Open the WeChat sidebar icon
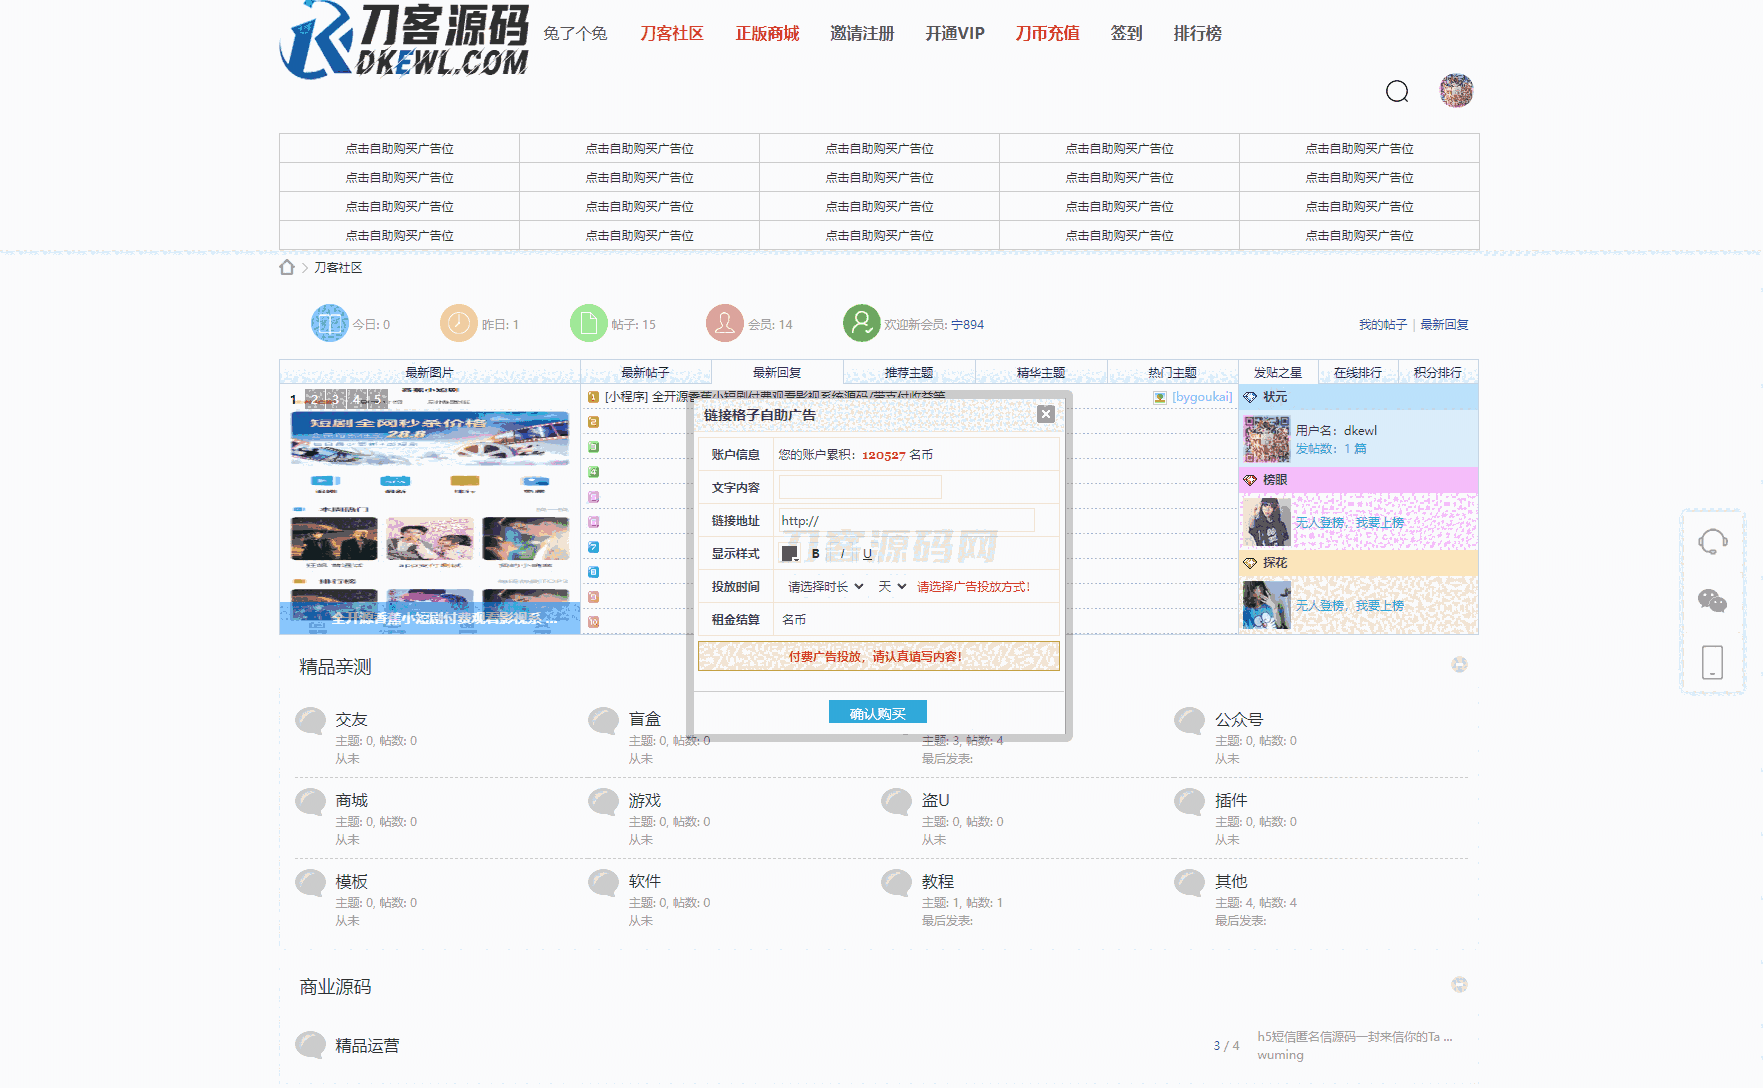This screenshot has height=1088, width=1763. (1712, 601)
